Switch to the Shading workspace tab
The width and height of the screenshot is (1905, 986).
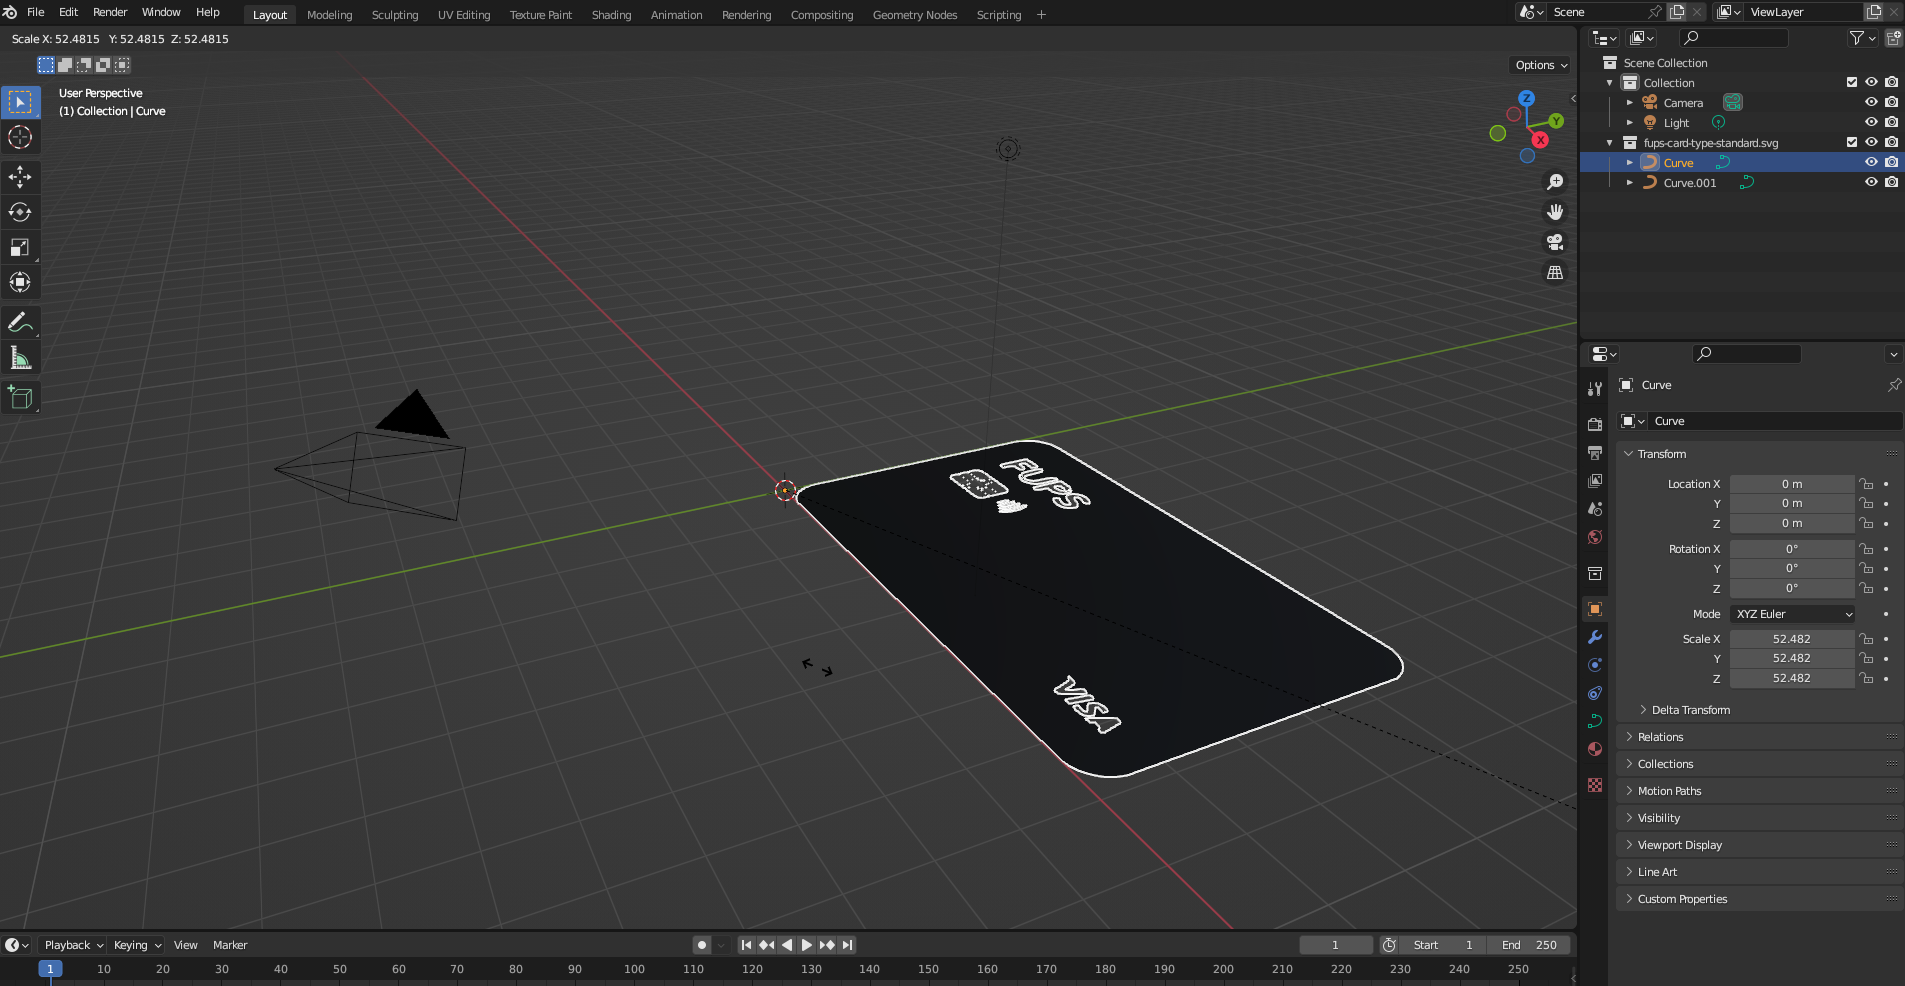[x=611, y=15]
